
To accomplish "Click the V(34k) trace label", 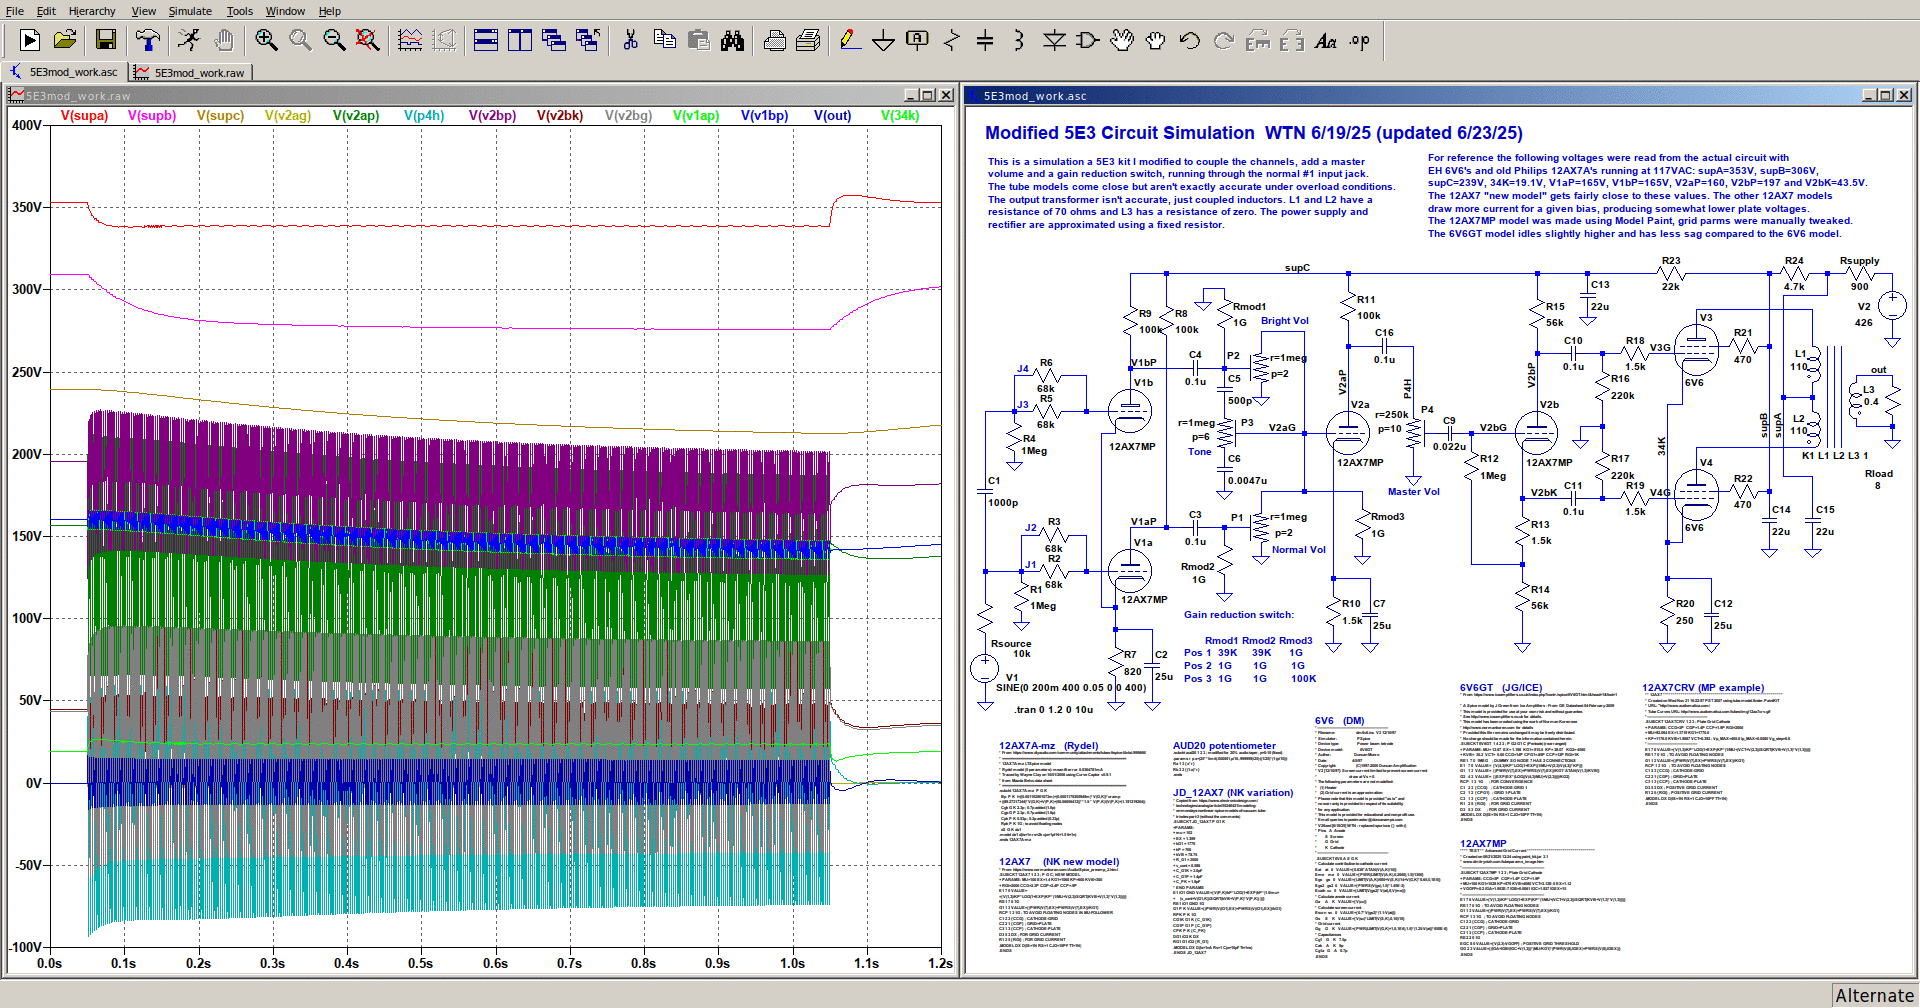I will 900,115.
